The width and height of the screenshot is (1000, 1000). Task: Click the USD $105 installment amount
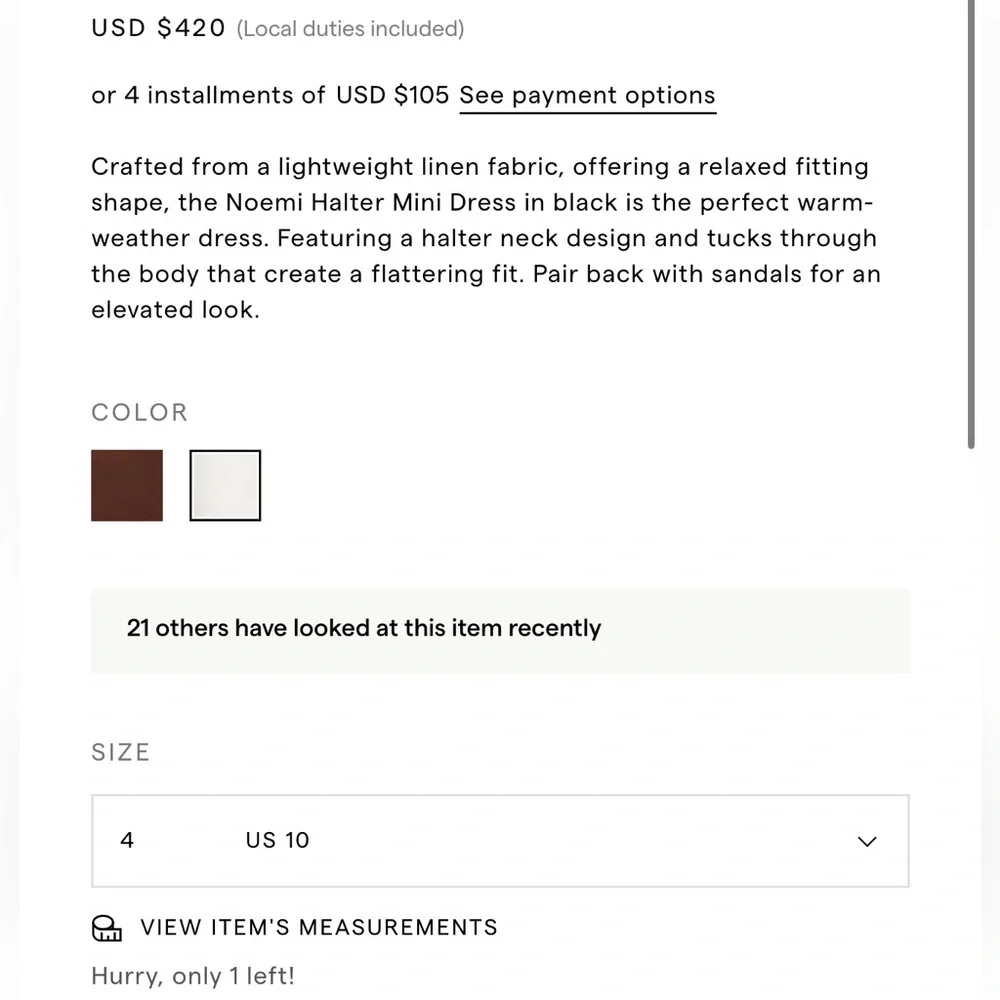tap(392, 95)
